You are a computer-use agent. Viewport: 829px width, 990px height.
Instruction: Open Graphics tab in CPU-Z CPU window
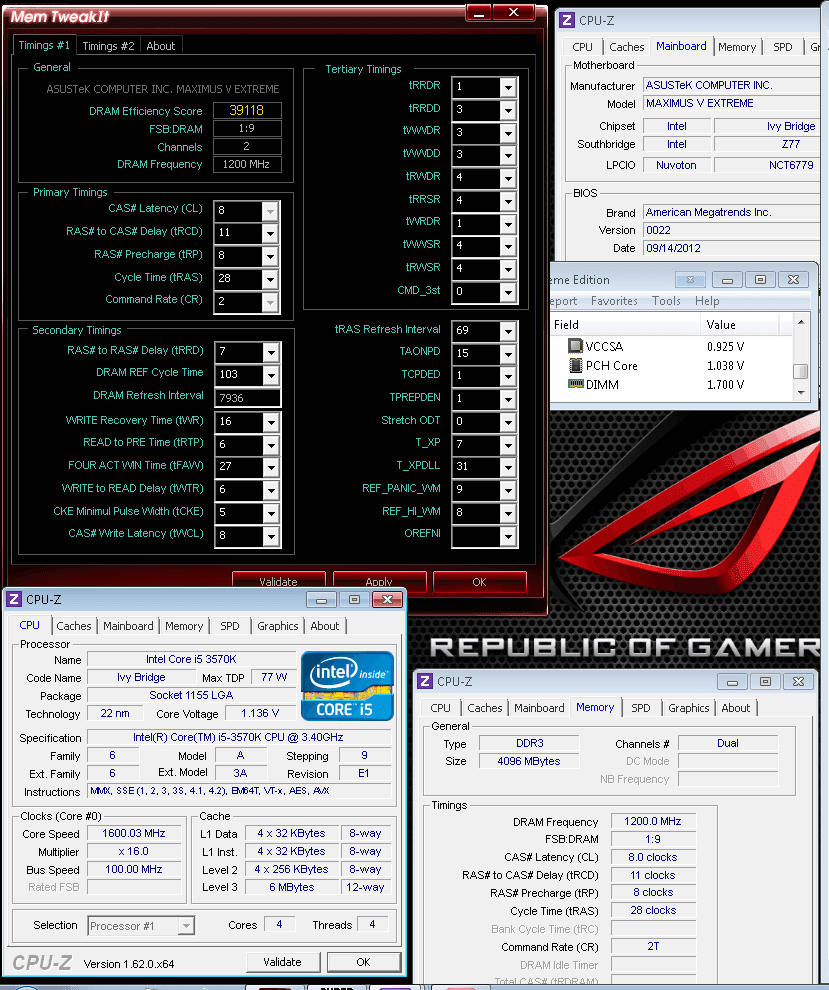point(277,626)
